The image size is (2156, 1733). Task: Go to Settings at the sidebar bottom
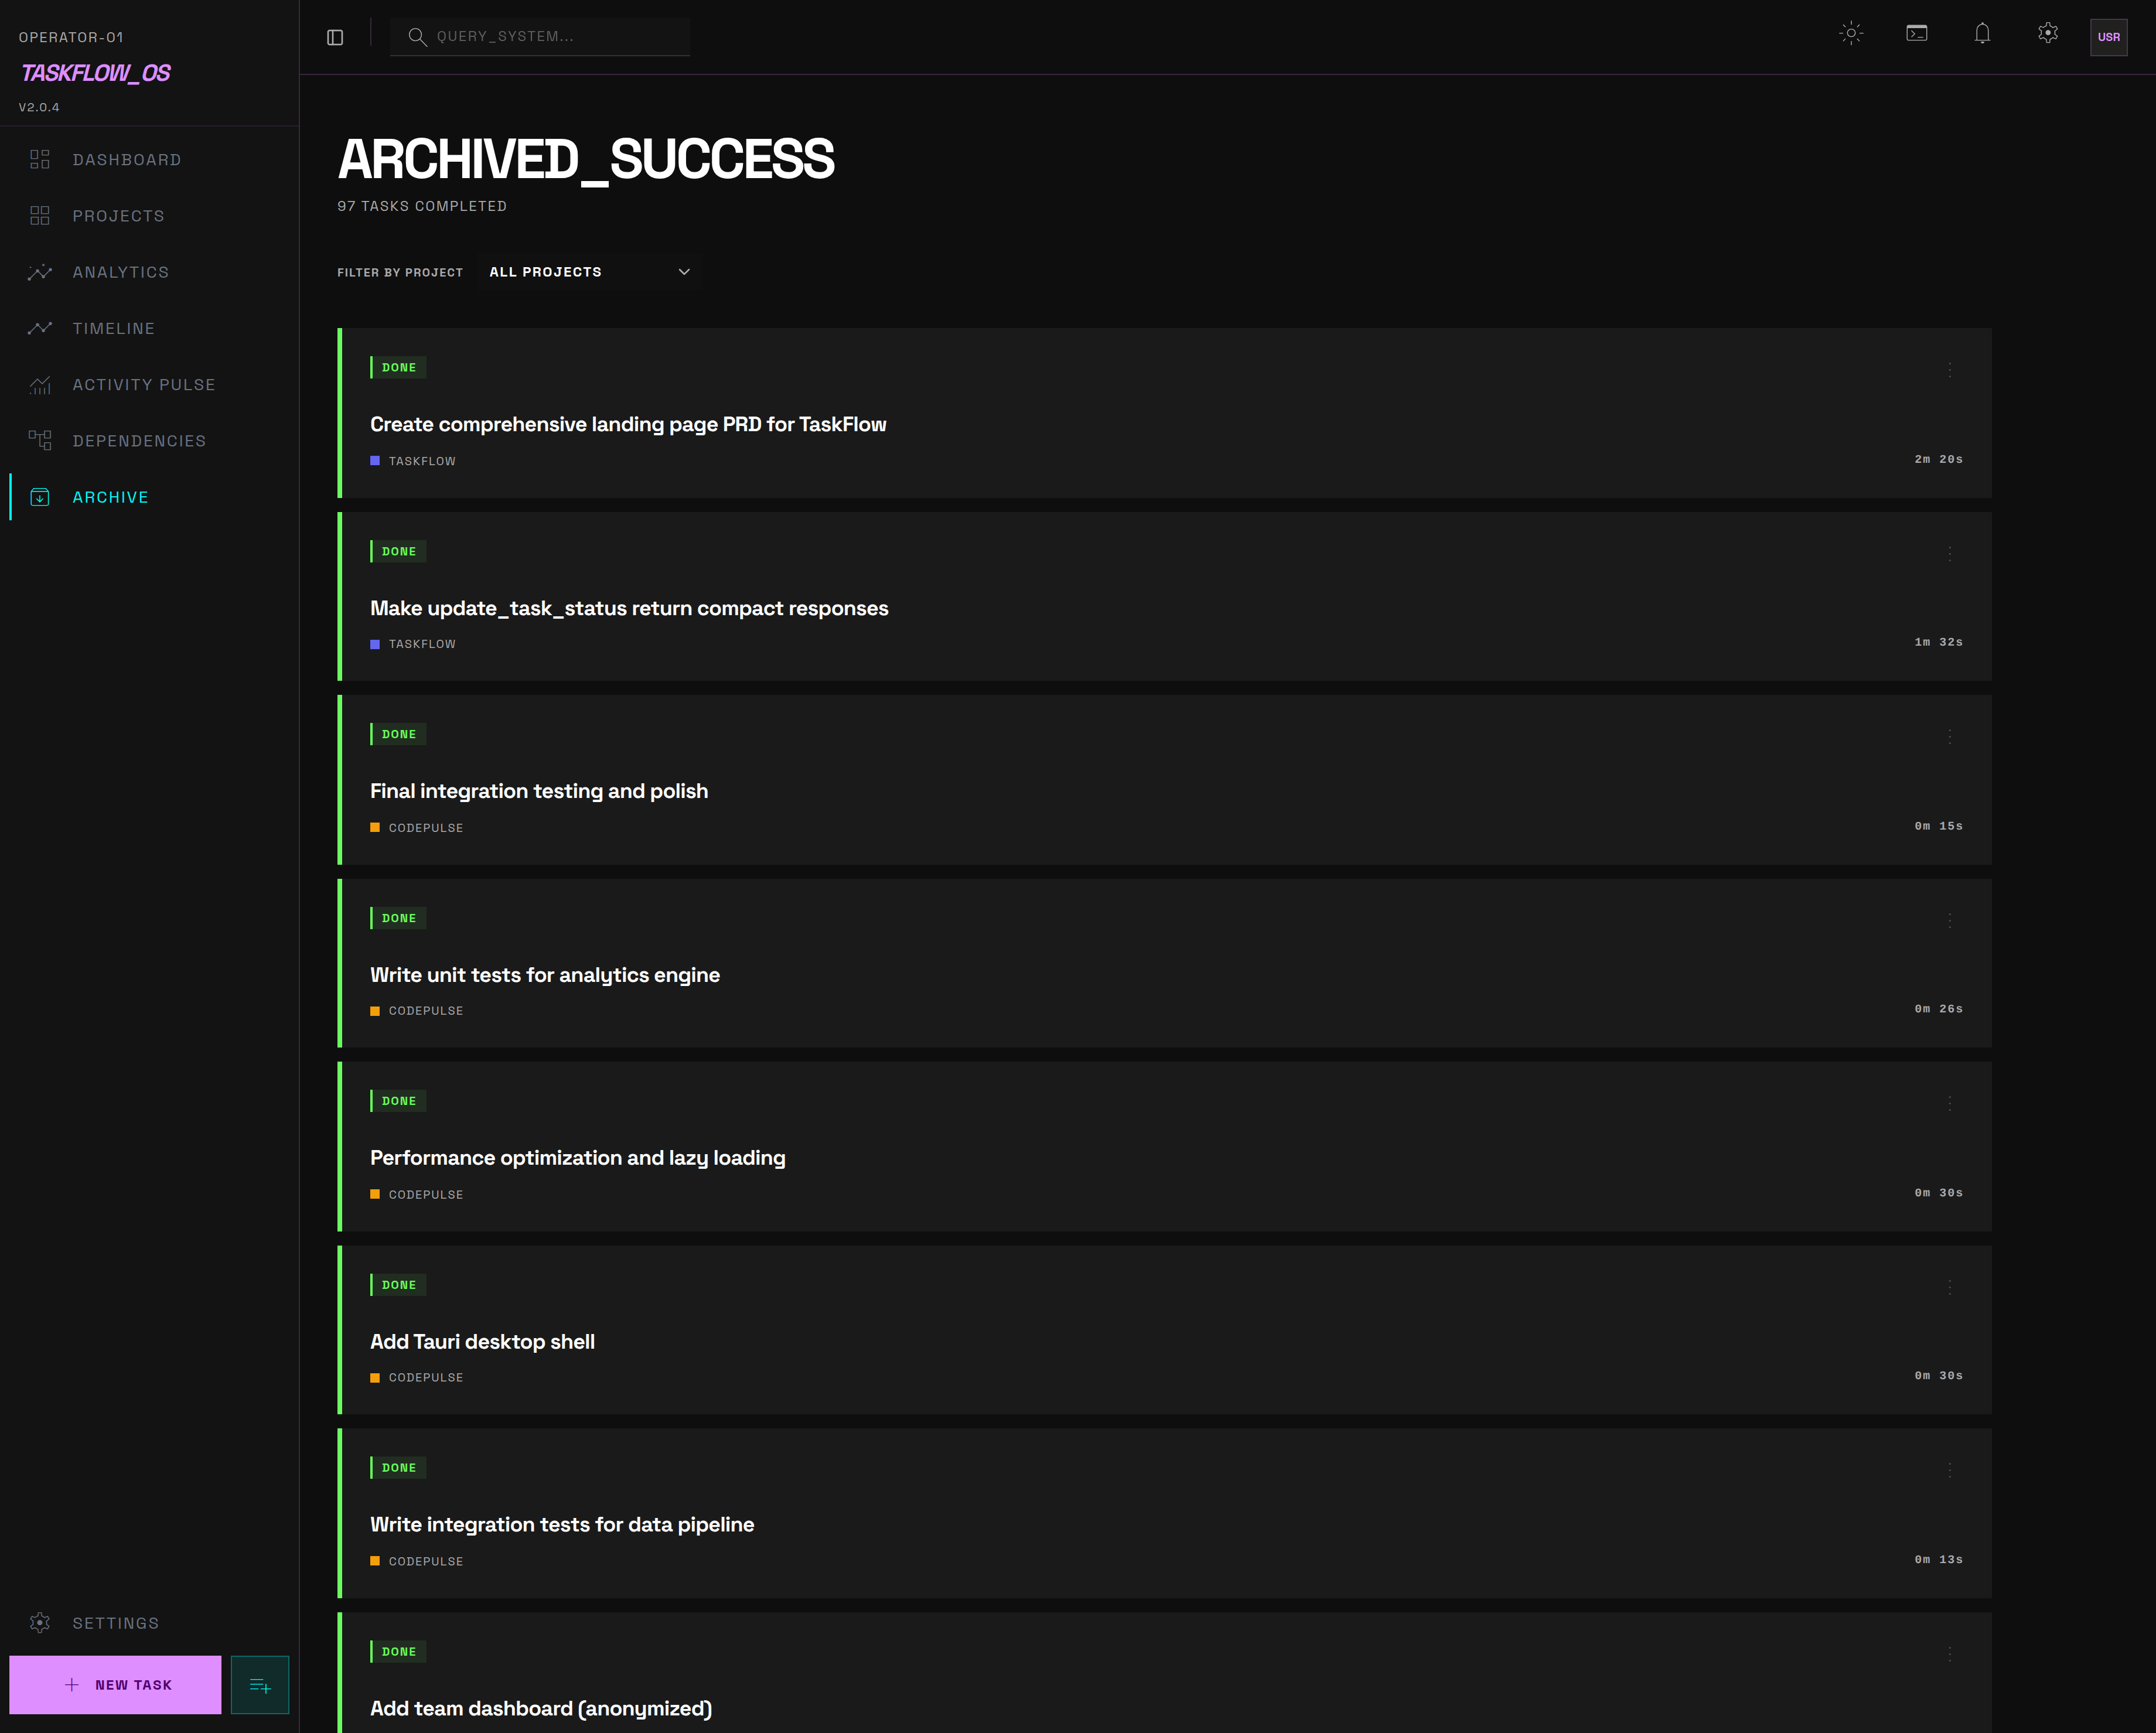[x=115, y=1623]
